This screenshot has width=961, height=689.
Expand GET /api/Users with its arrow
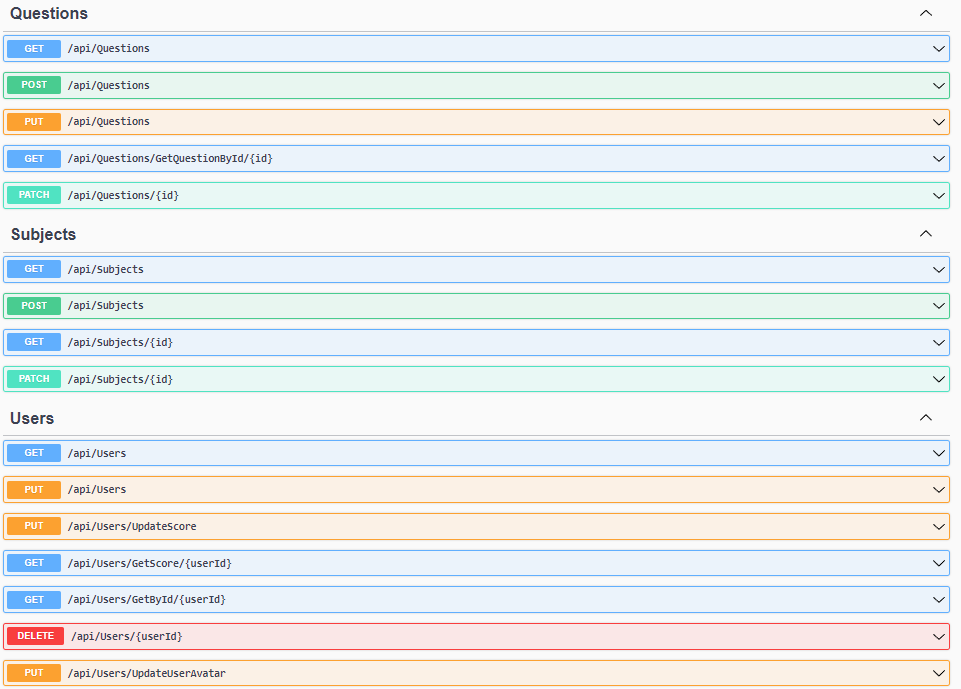[938, 453]
